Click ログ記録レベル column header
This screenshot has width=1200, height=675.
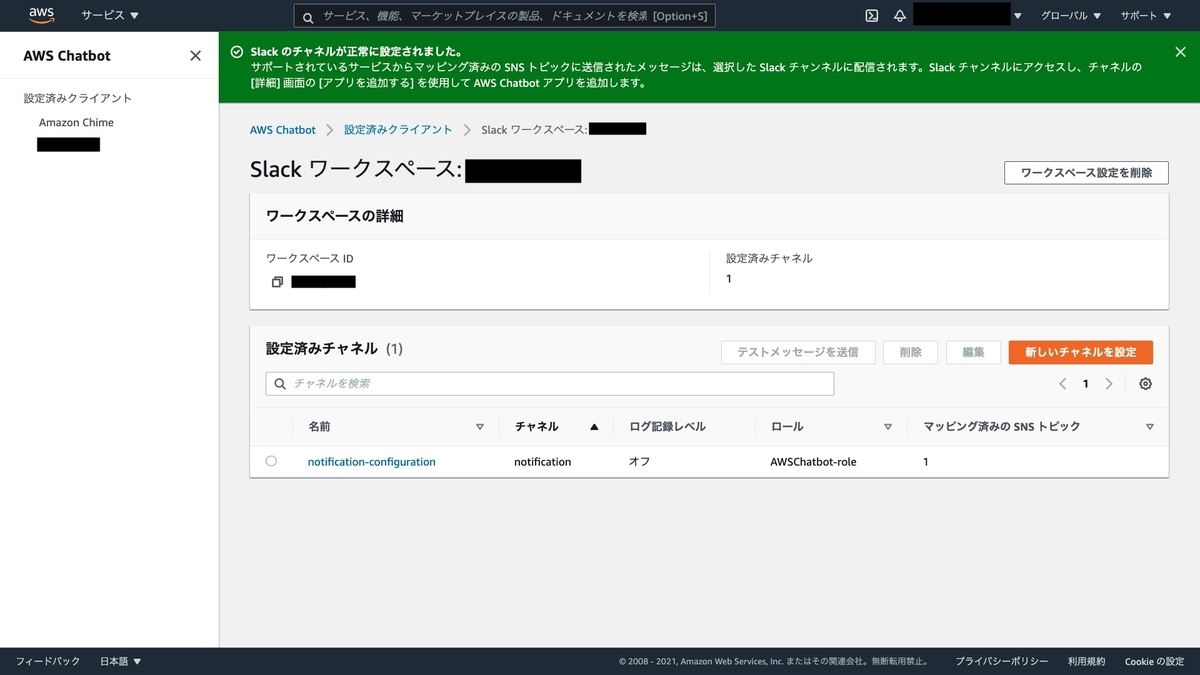pyautogui.click(x=667, y=426)
